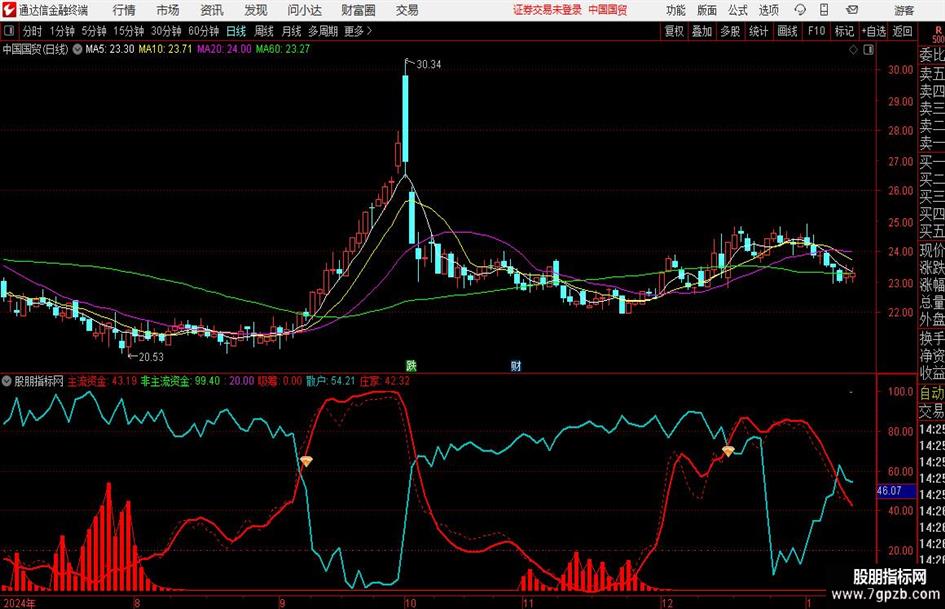Click the diamond icon at chart top right
The image size is (945, 609).
coord(853,50)
